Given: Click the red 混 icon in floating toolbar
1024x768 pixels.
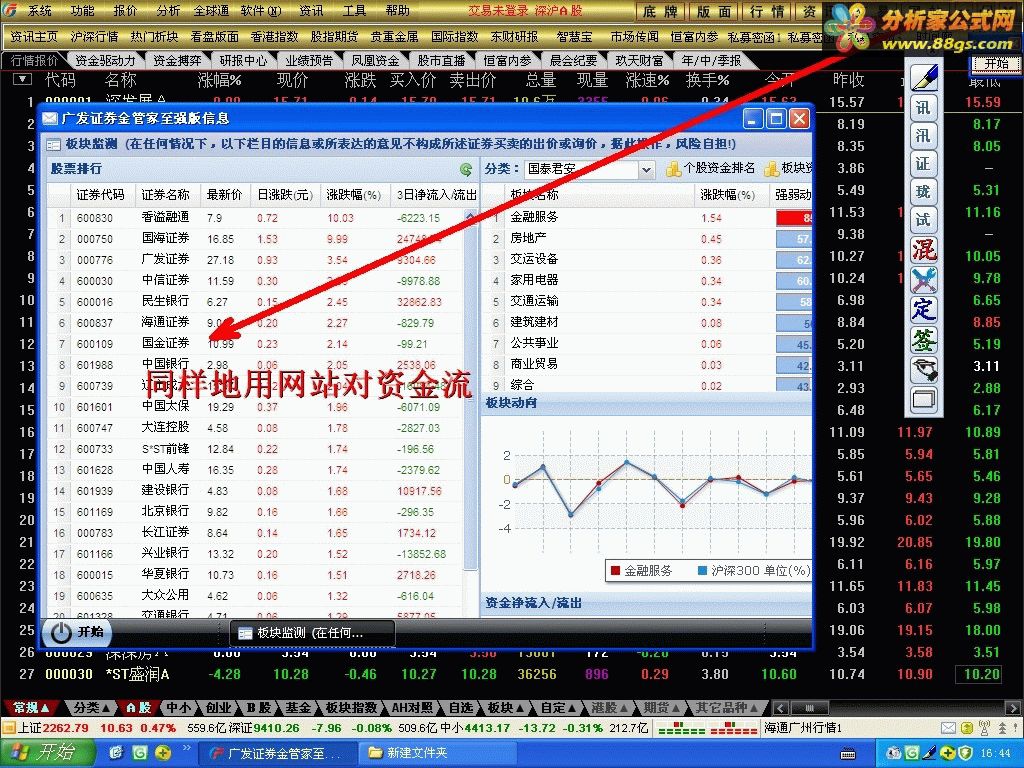Looking at the screenshot, I should coord(924,249).
